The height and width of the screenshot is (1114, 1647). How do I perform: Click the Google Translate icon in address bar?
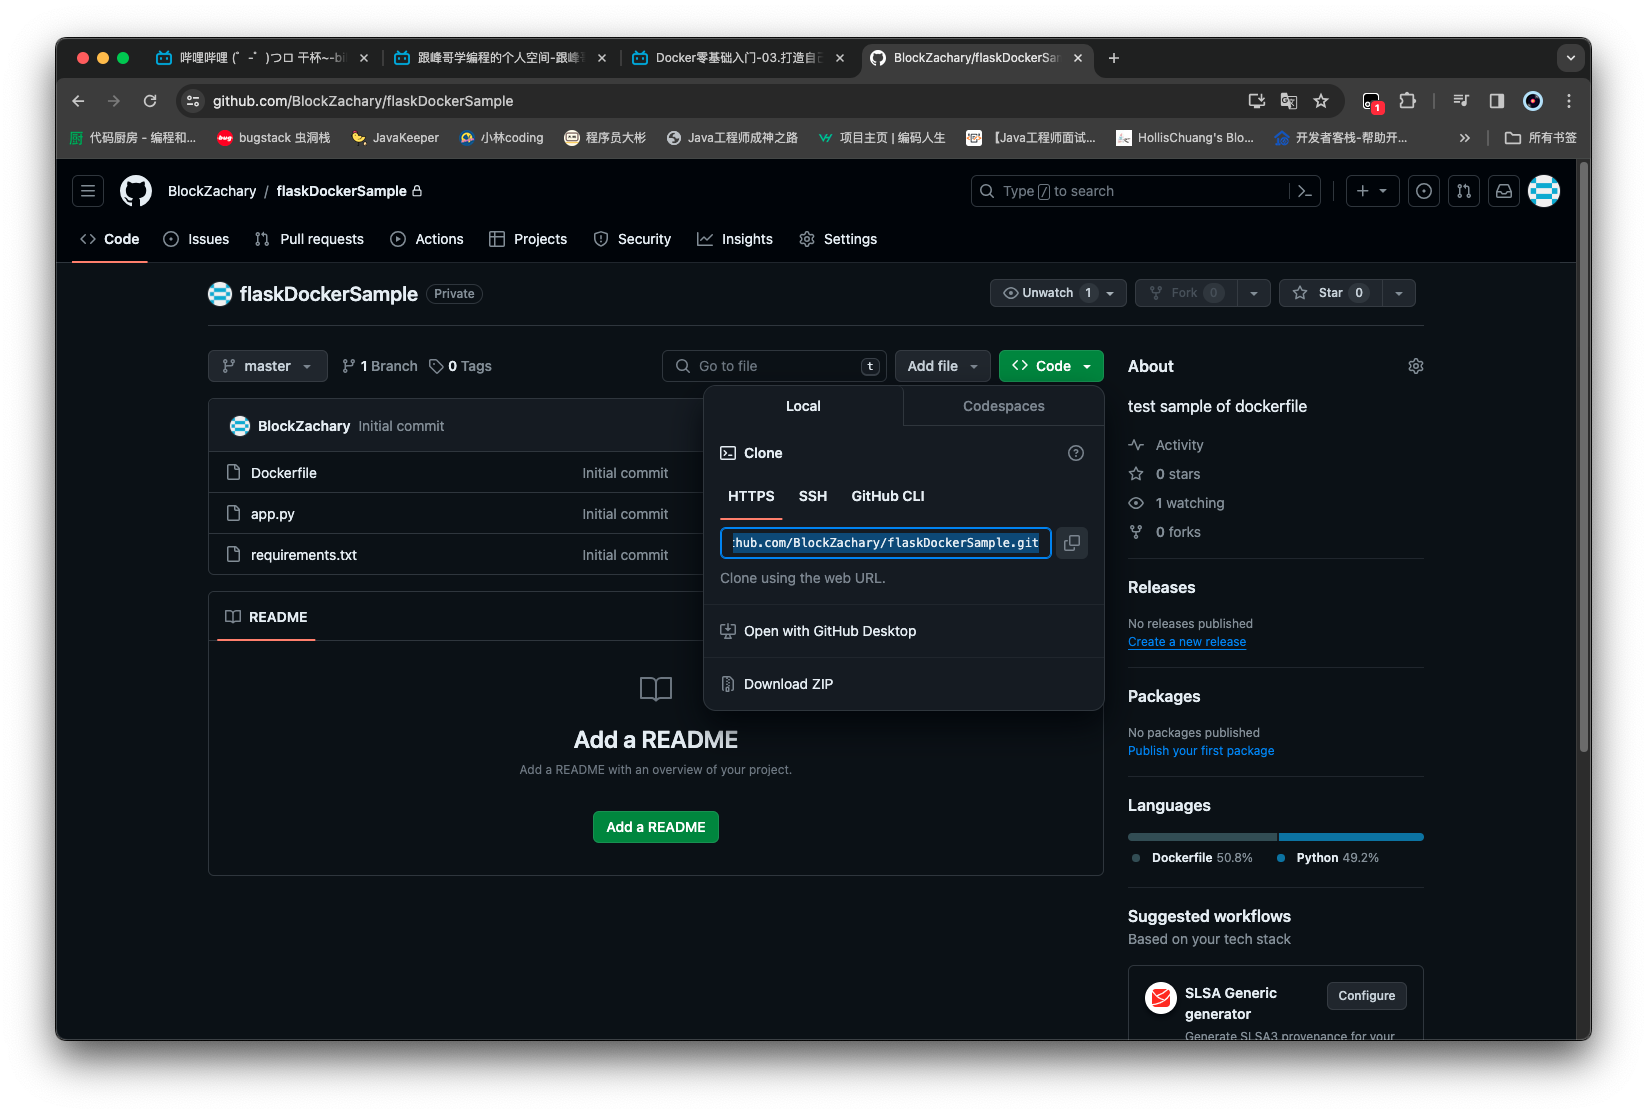1289,101
